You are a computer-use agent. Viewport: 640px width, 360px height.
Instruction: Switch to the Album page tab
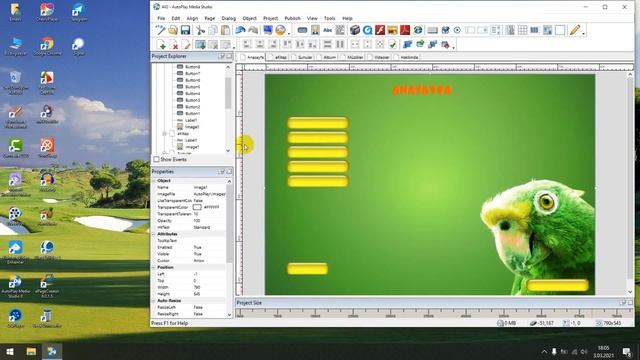click(328, 57)
